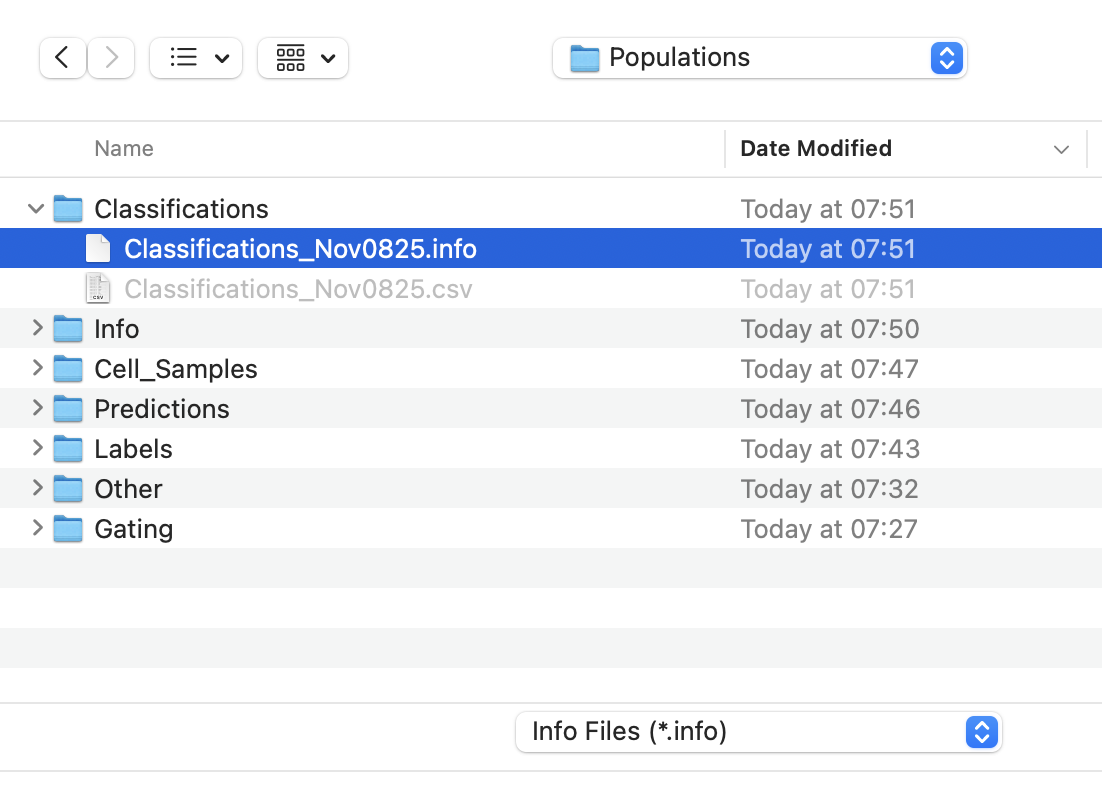Click the Classifications_Nov0825.info document icon

(x=97, y=248)
